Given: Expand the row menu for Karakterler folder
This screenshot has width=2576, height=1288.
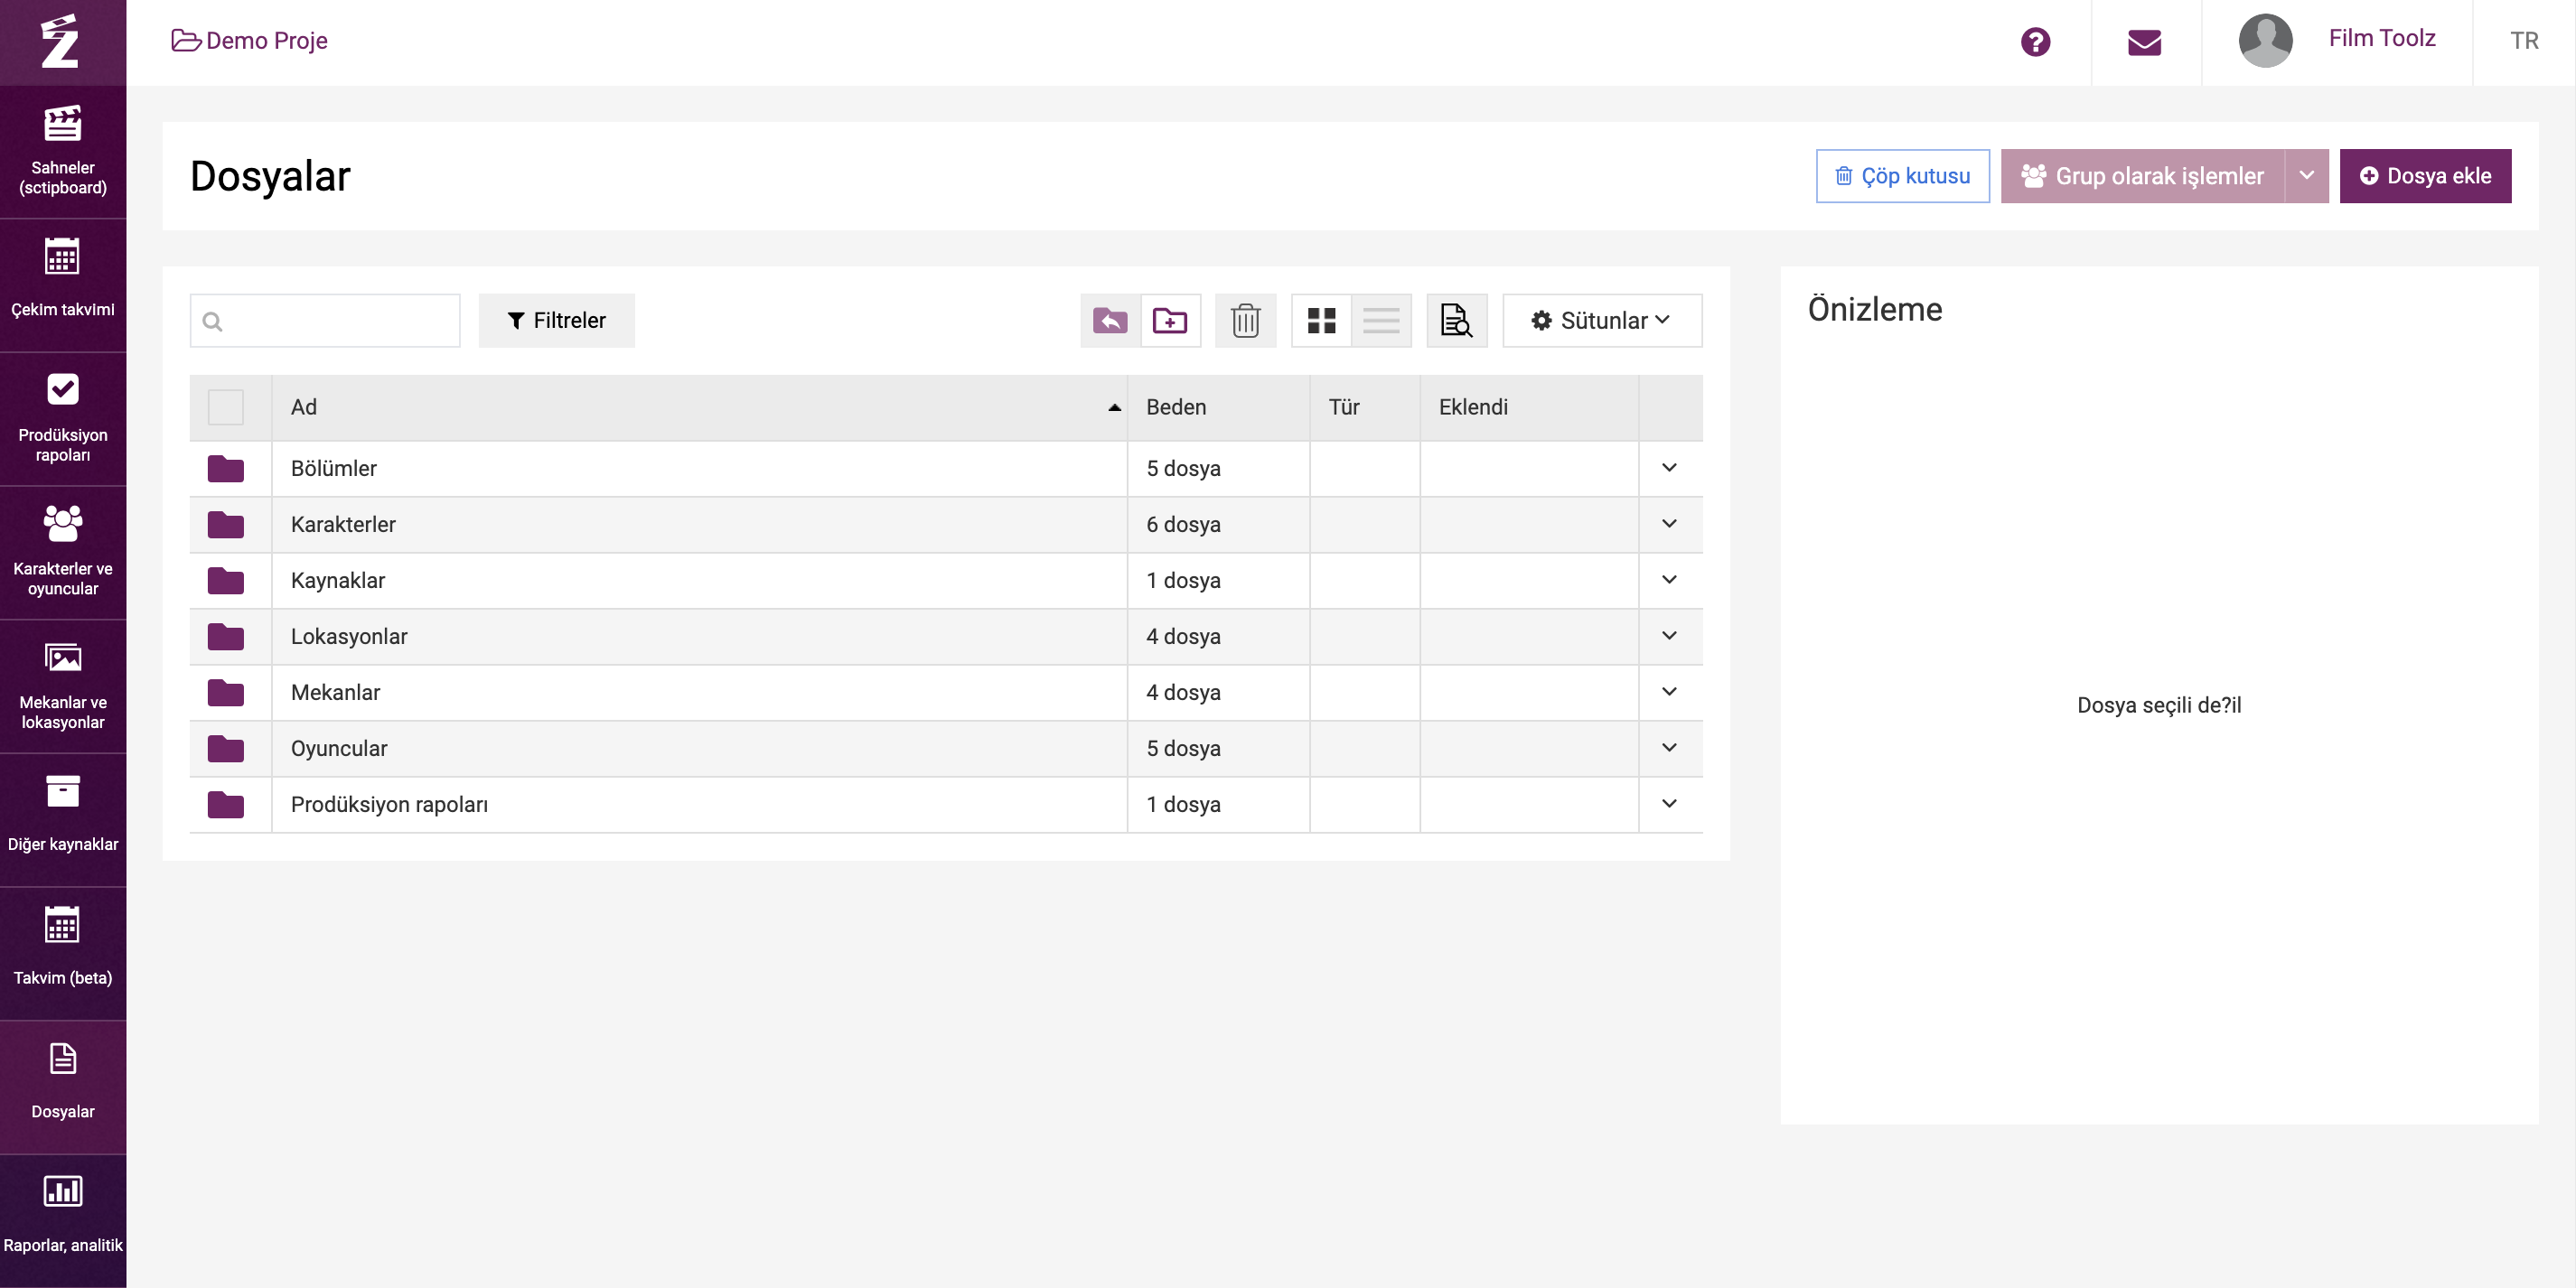Looking at the screenshot, I should tap(1669, 524).
